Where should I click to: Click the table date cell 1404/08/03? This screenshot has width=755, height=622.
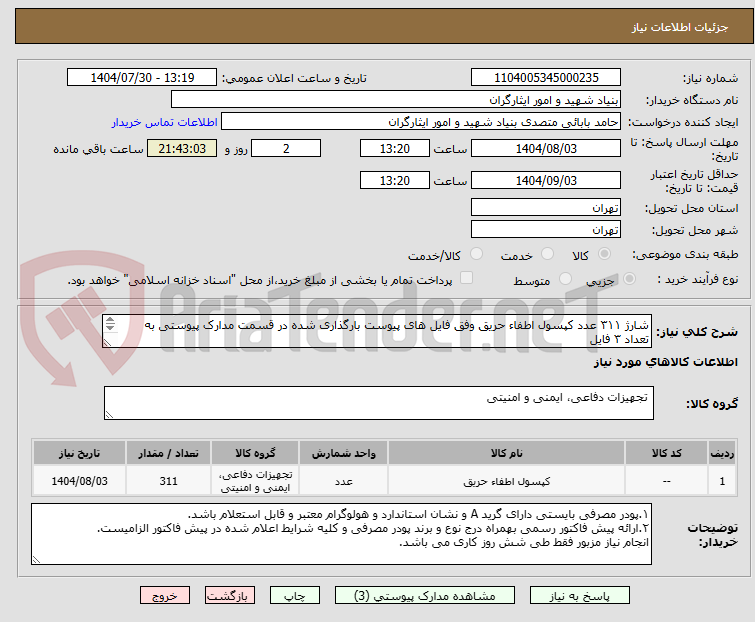click(79, 481)
